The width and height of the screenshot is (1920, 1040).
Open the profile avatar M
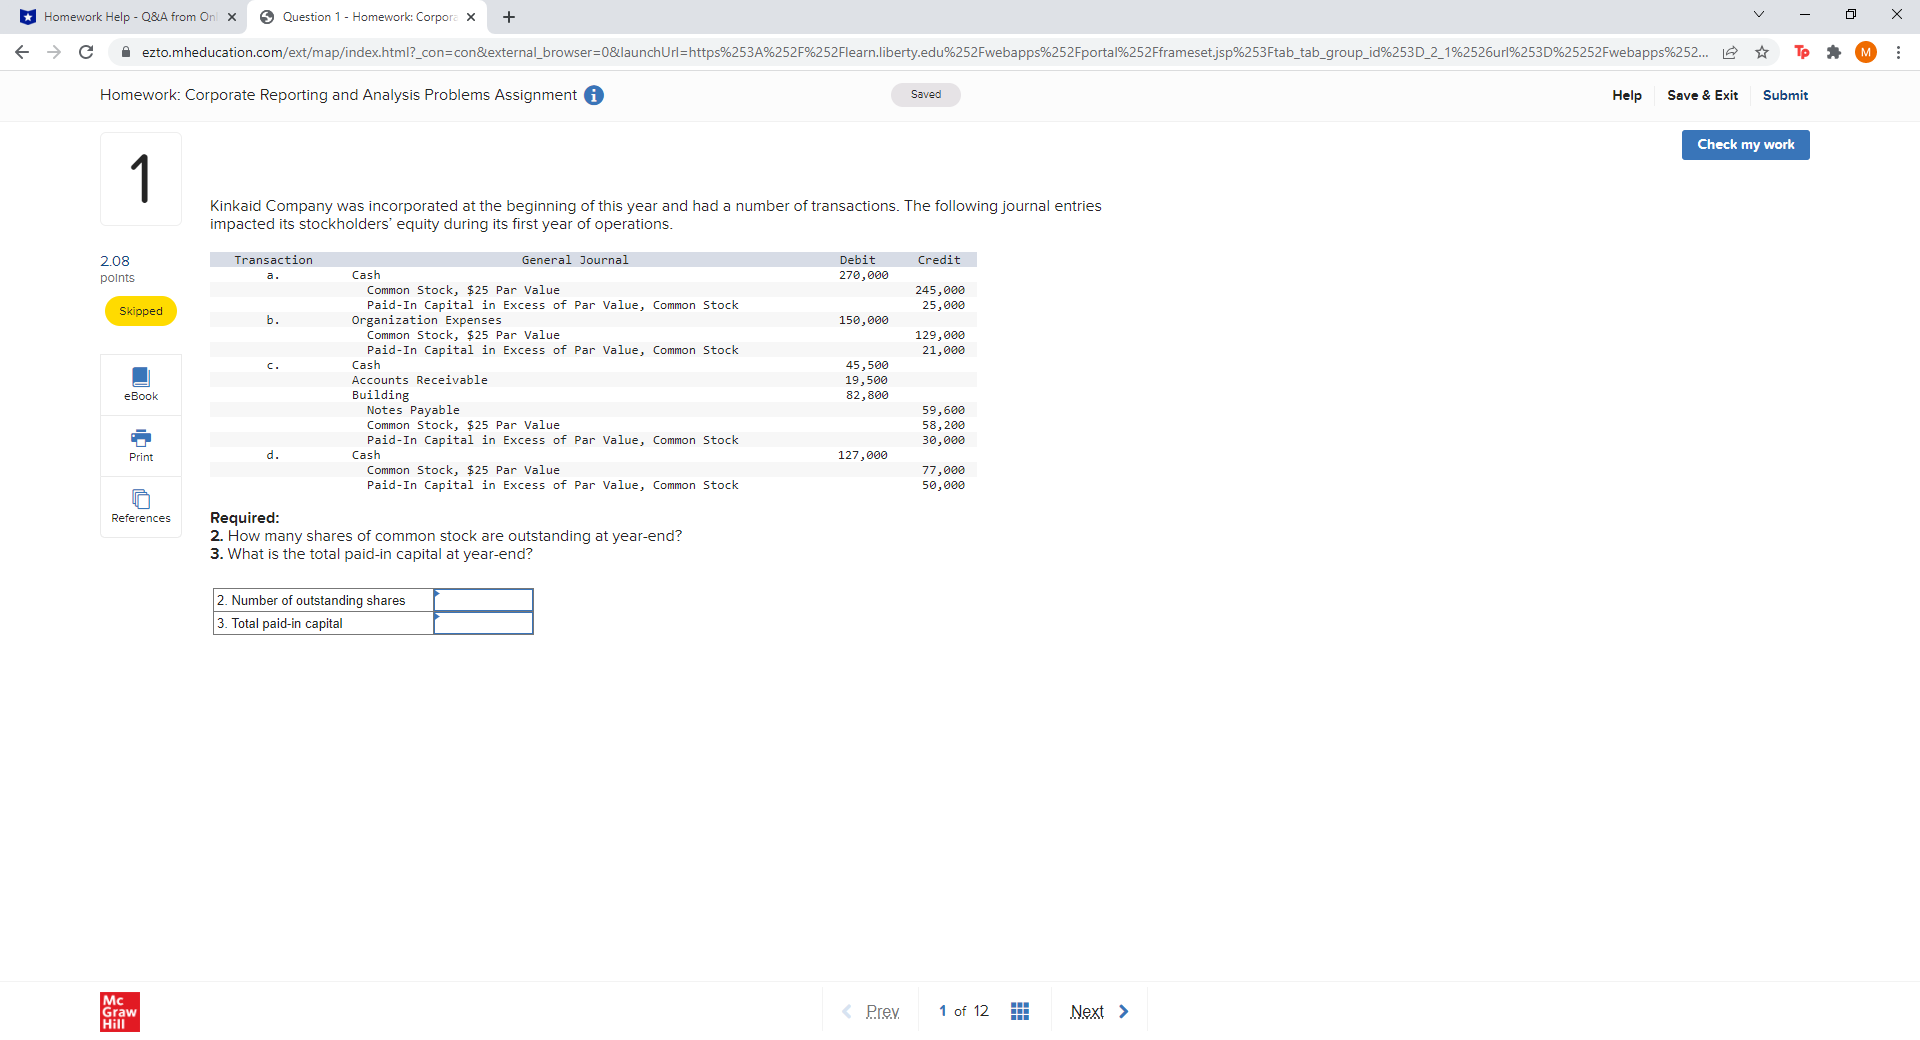click(x=1866, y=52)
